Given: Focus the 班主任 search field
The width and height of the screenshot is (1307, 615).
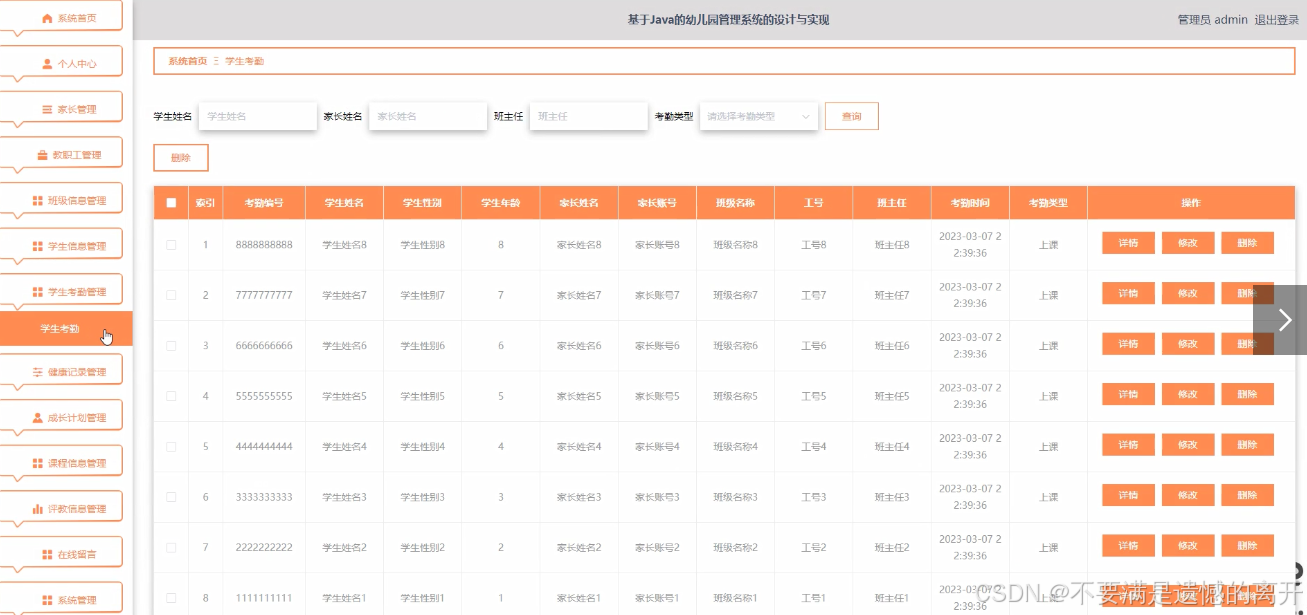Looking at the screenshot, I should coord(589,116).
